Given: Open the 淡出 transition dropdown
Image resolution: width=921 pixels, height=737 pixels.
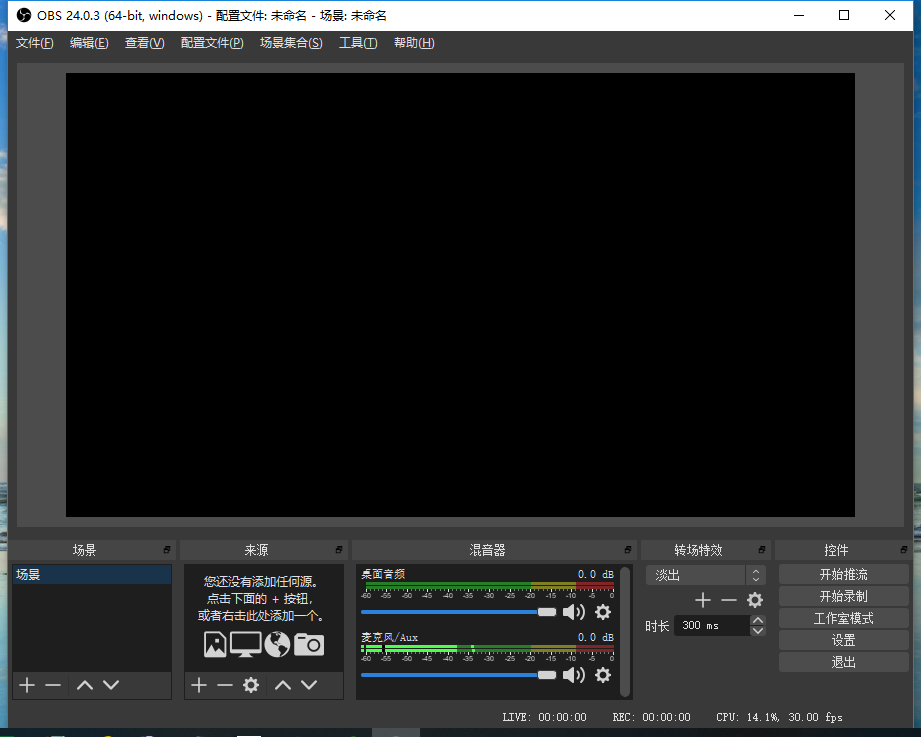Looking at the screenshot, I should pyautogui.click(x=705, y=575).
